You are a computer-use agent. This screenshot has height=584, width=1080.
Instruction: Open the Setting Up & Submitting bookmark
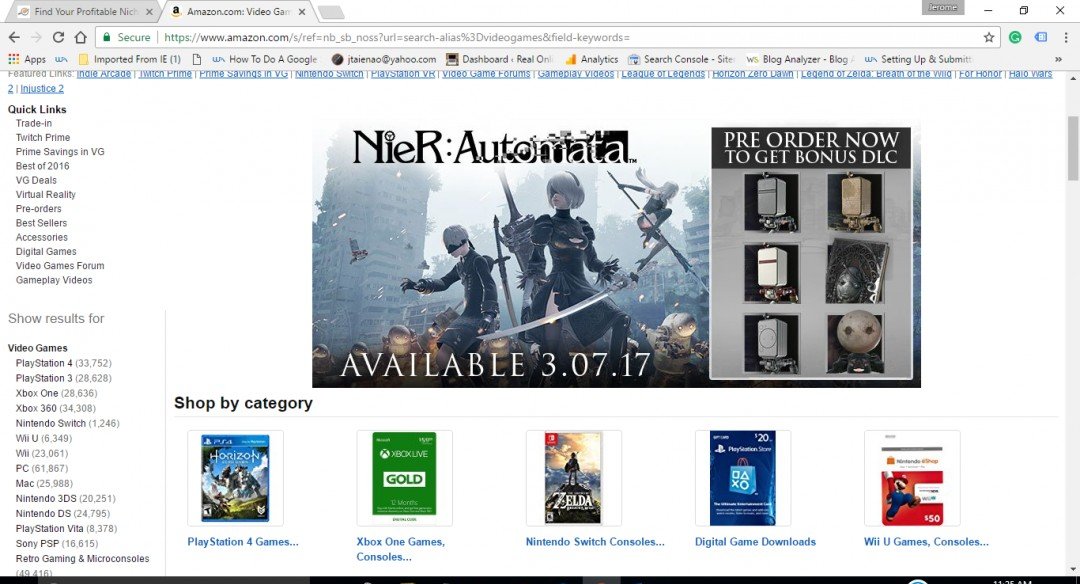point(918,59)
